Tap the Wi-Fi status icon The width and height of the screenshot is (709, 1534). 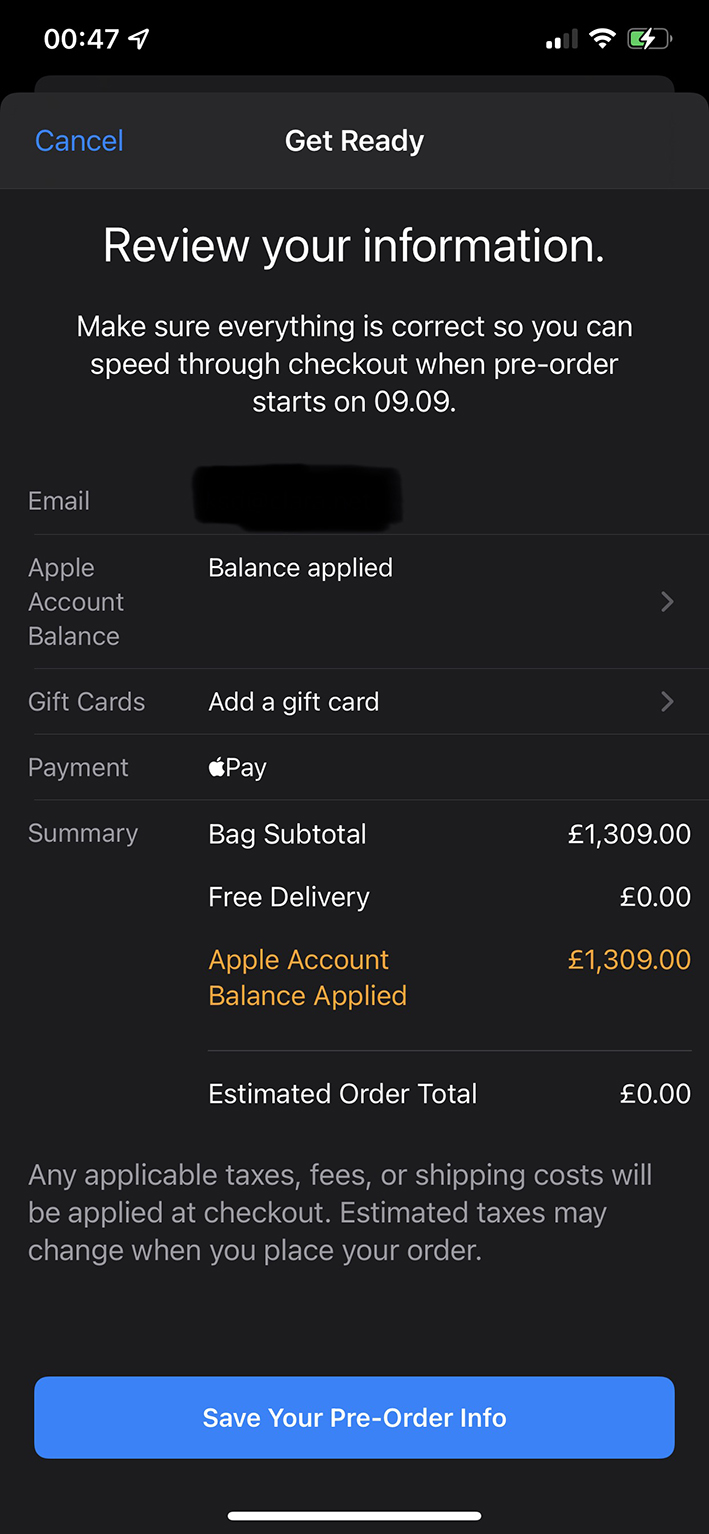coord(601,39)
